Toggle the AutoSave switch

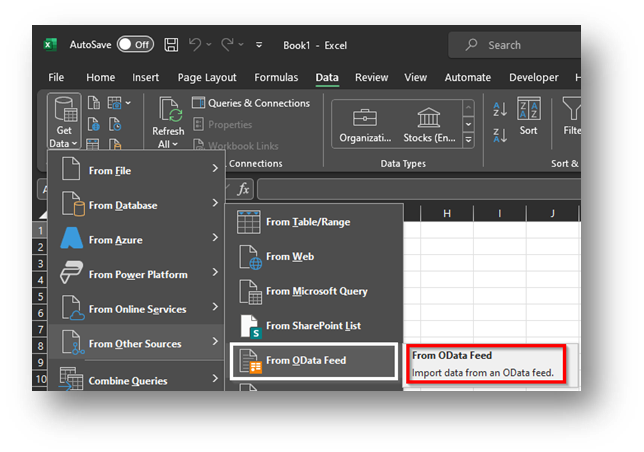(135, 44)
